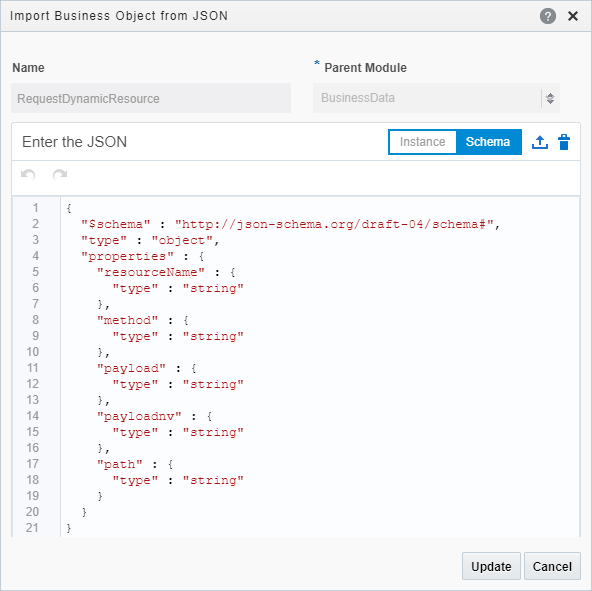Click the redo arrow icon
This screenshot has height=591, width=592.
click(x=60, y=174)
